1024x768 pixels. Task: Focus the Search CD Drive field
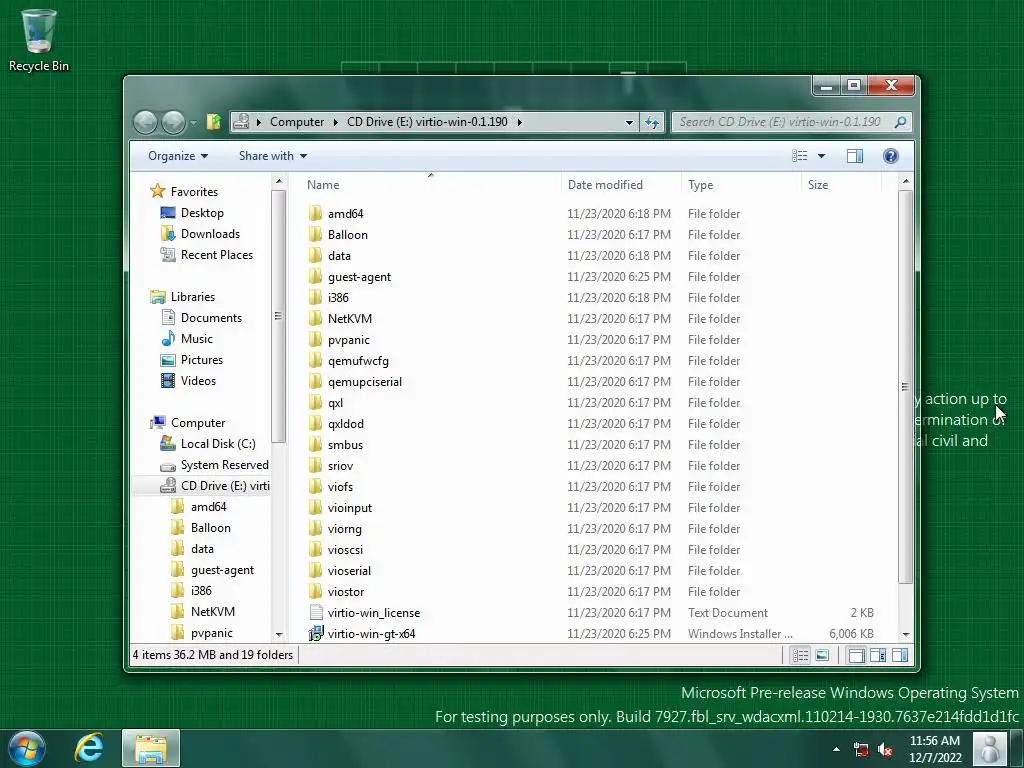click(x=783, y=122)
